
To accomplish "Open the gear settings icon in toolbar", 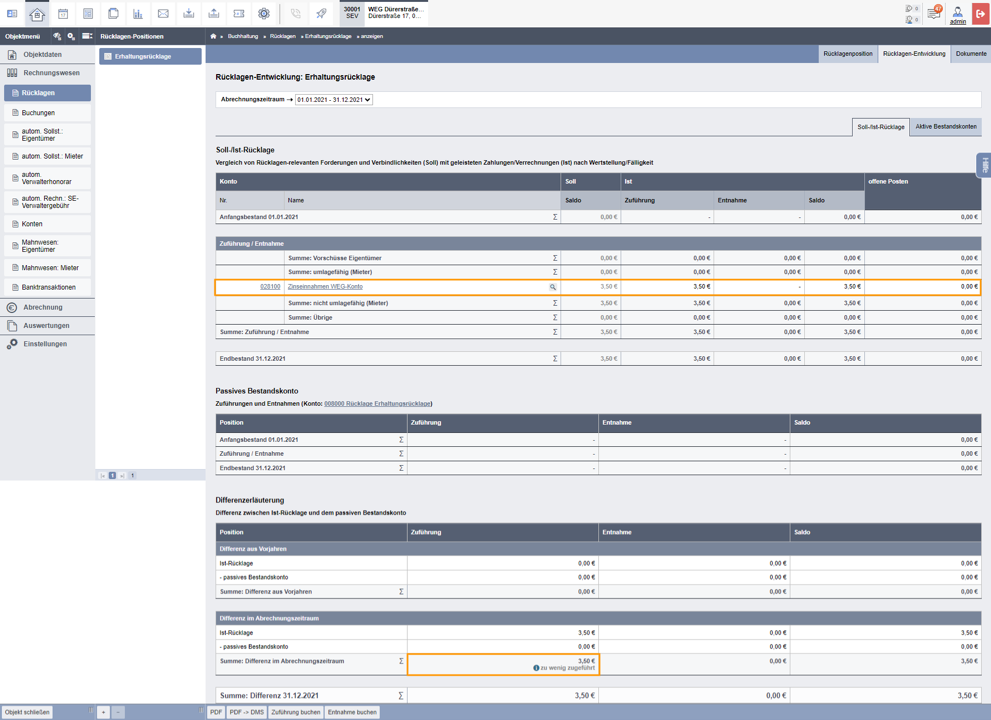I will click(264, 13).
